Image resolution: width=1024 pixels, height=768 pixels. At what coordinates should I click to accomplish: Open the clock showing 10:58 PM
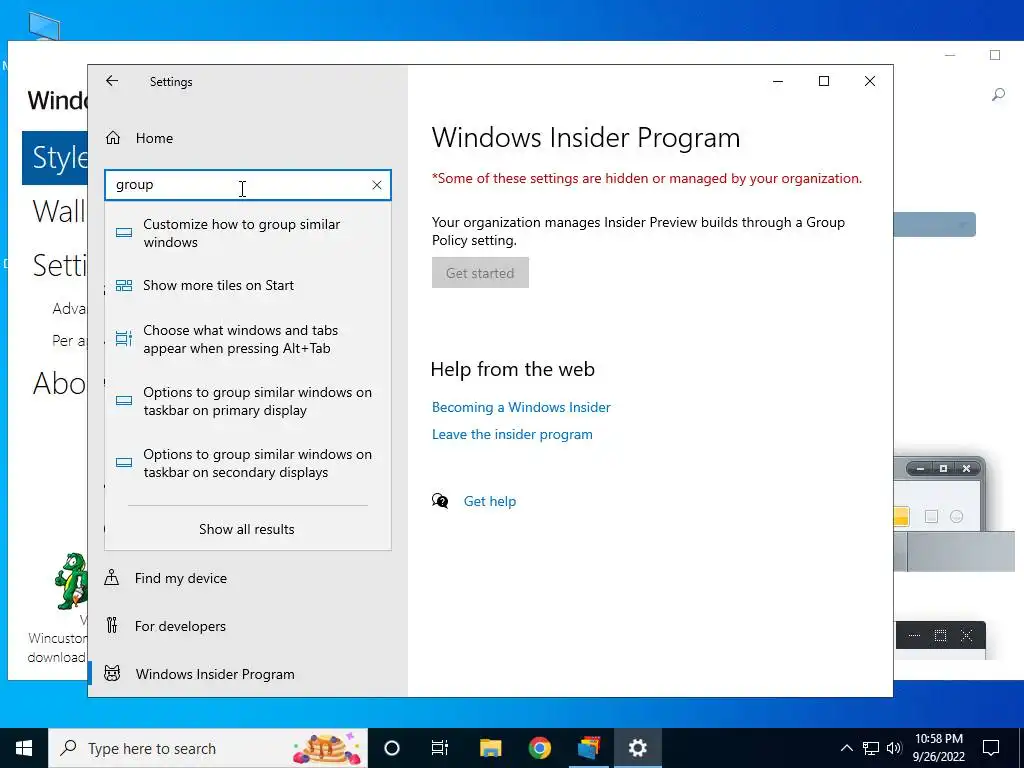pos(938,748)
